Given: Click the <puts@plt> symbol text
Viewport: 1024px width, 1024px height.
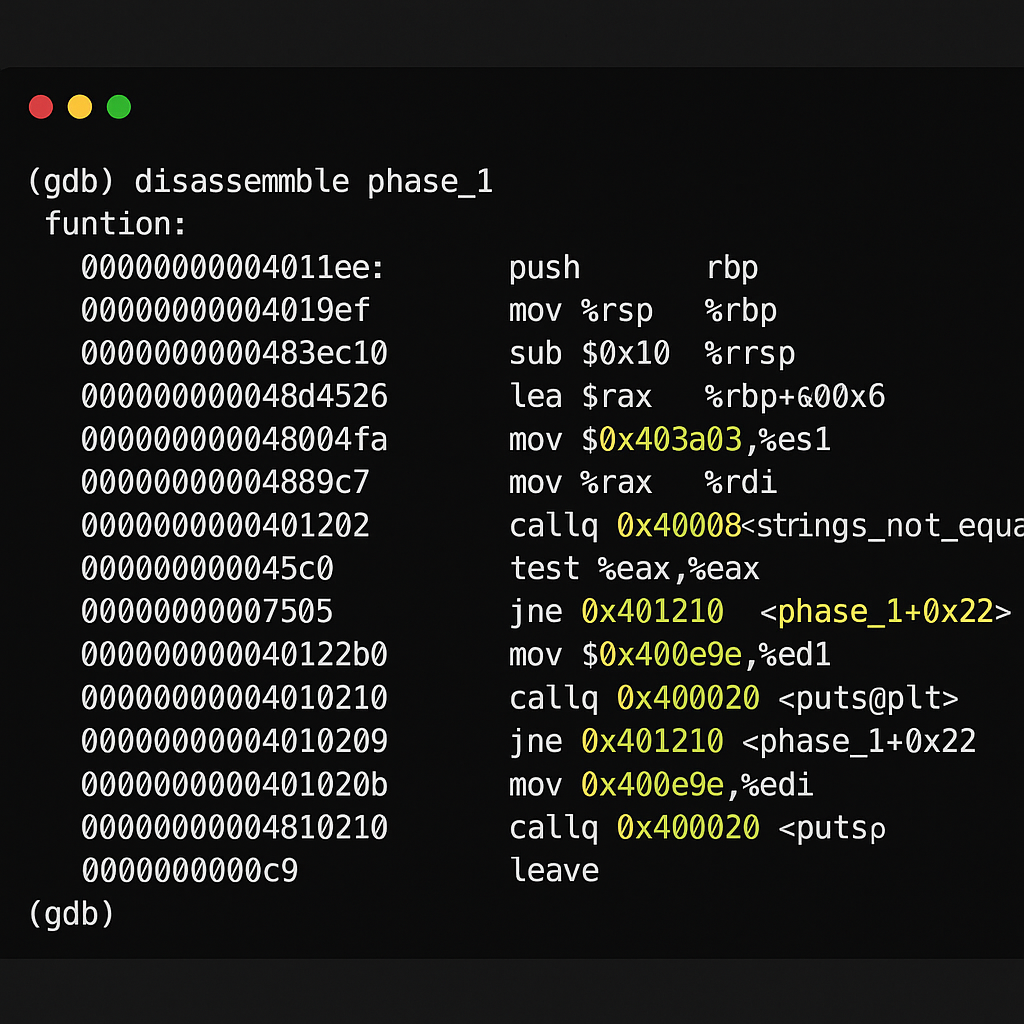Looking at the screenshot, I should click(x=869, y=699).
